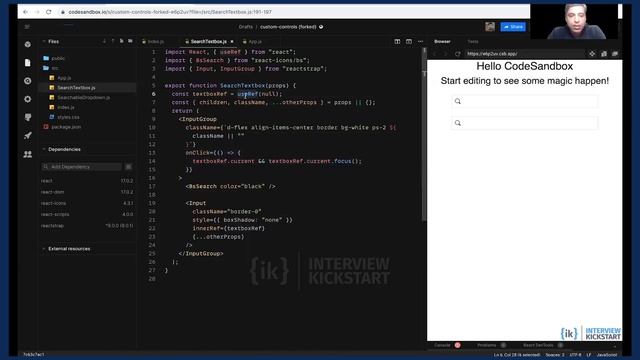Switch to the SearchTextbox.js editor tab

coord(208,42)
